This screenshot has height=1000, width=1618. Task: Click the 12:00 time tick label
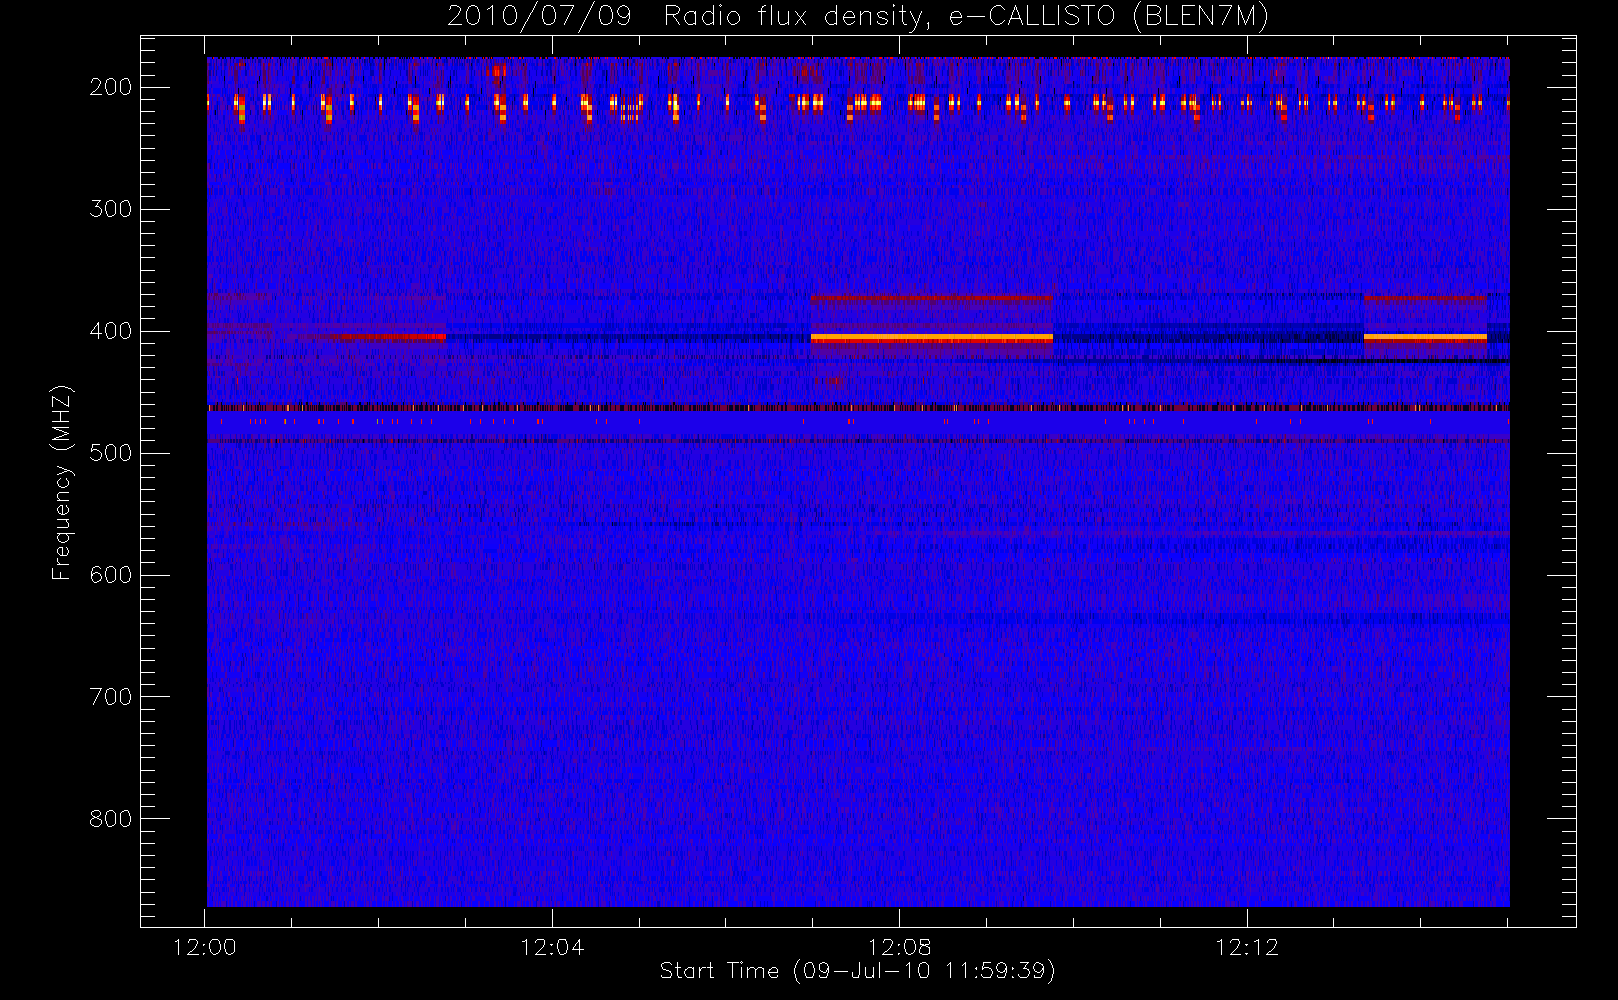205,947
